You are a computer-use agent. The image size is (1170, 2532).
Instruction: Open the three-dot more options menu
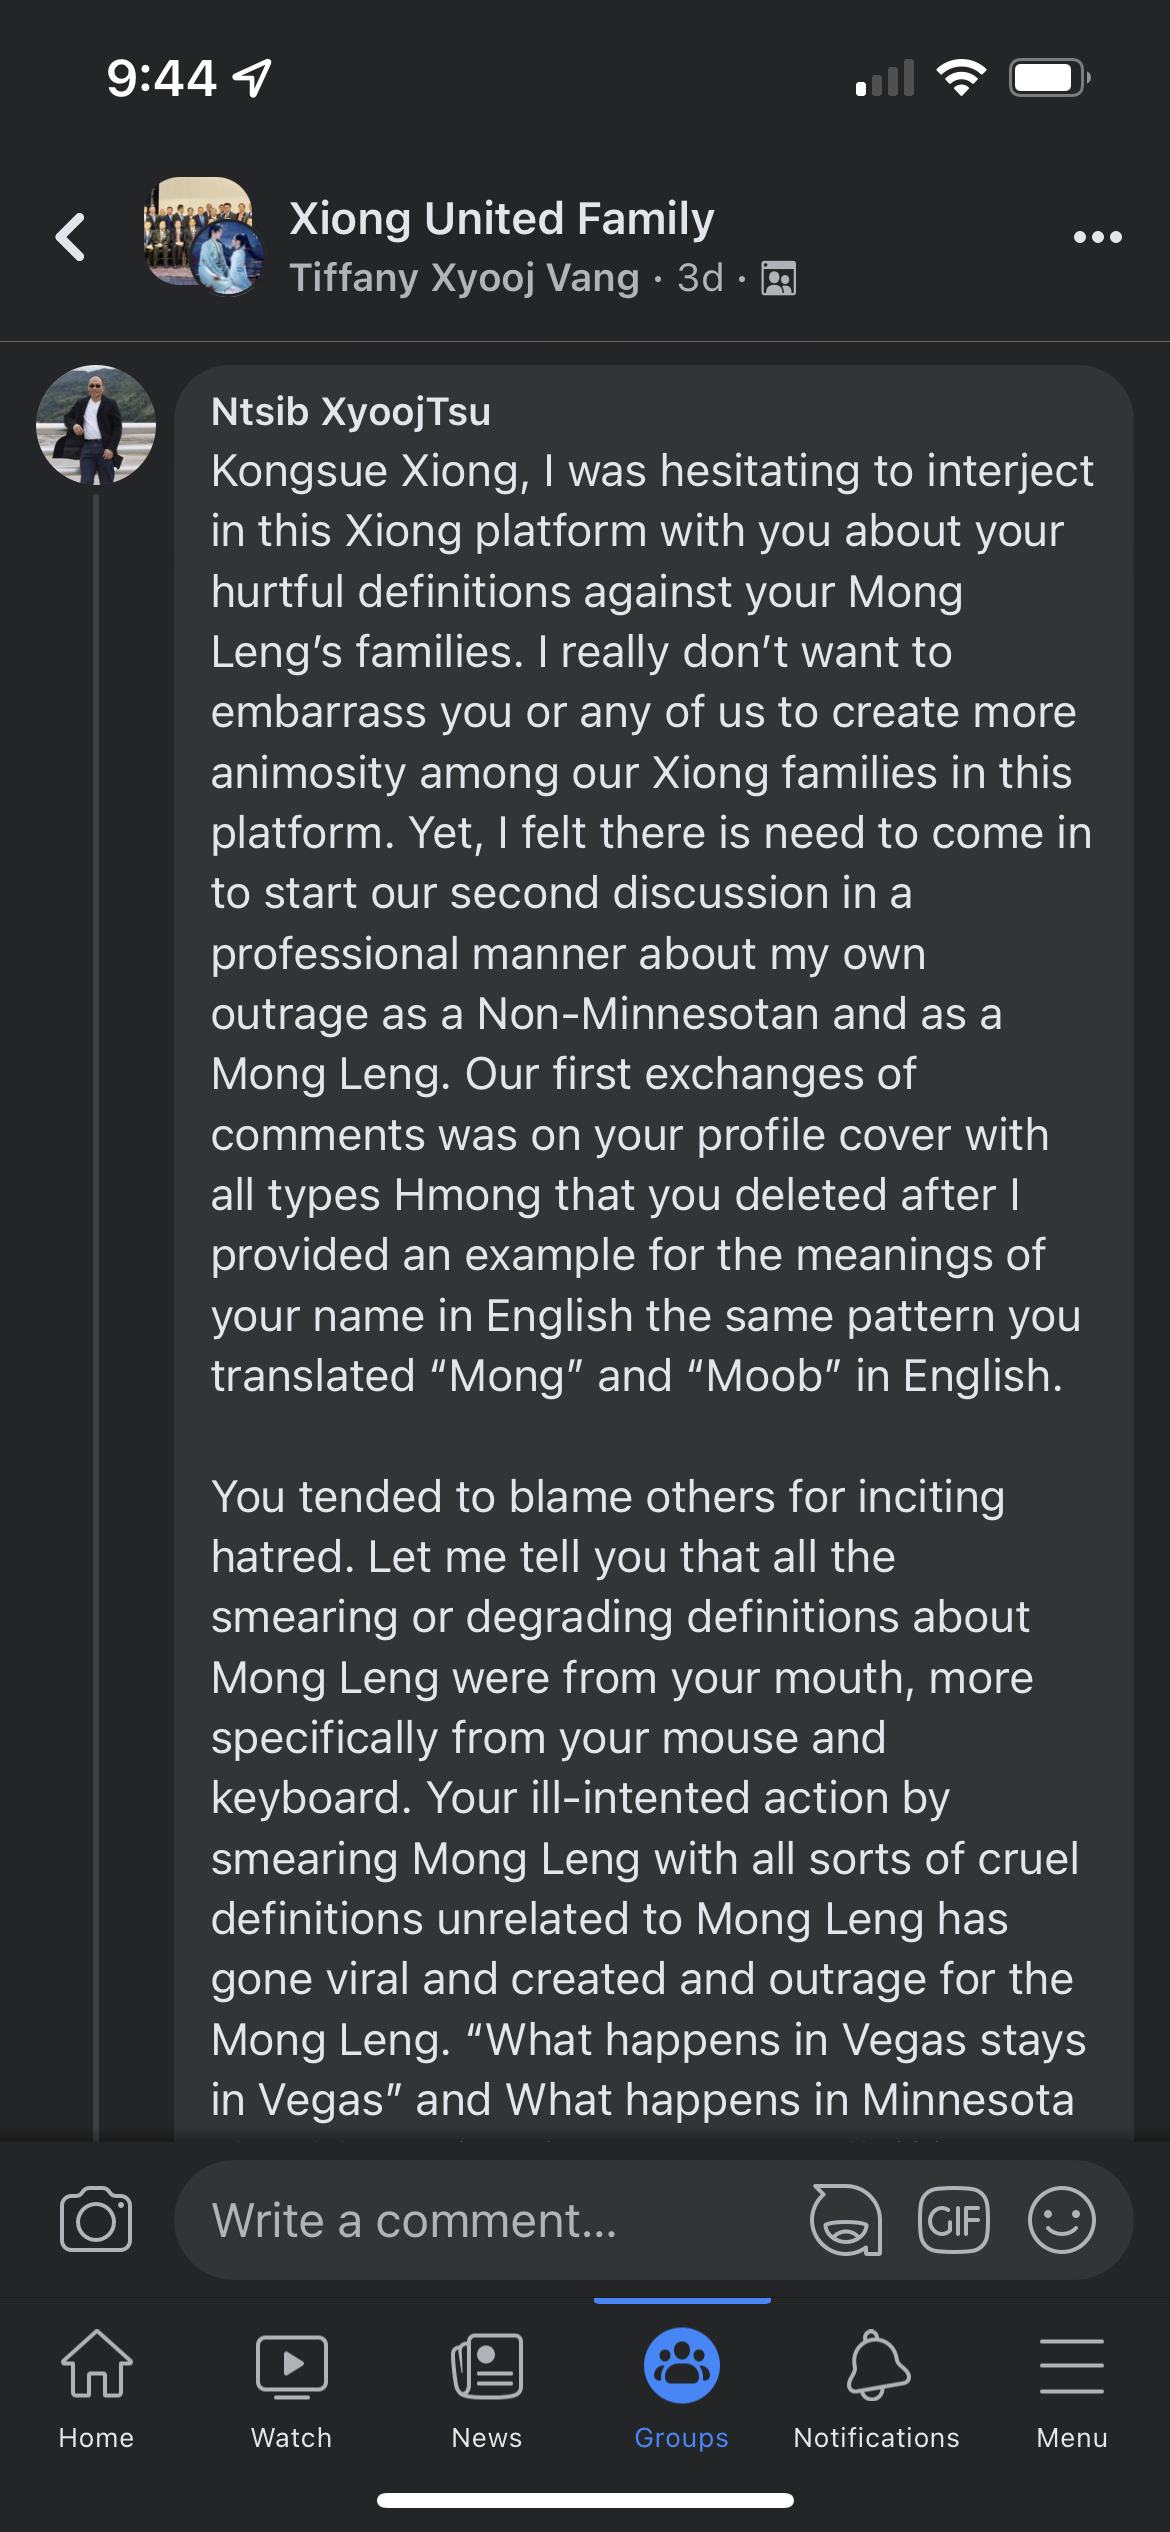point(1097,238)
